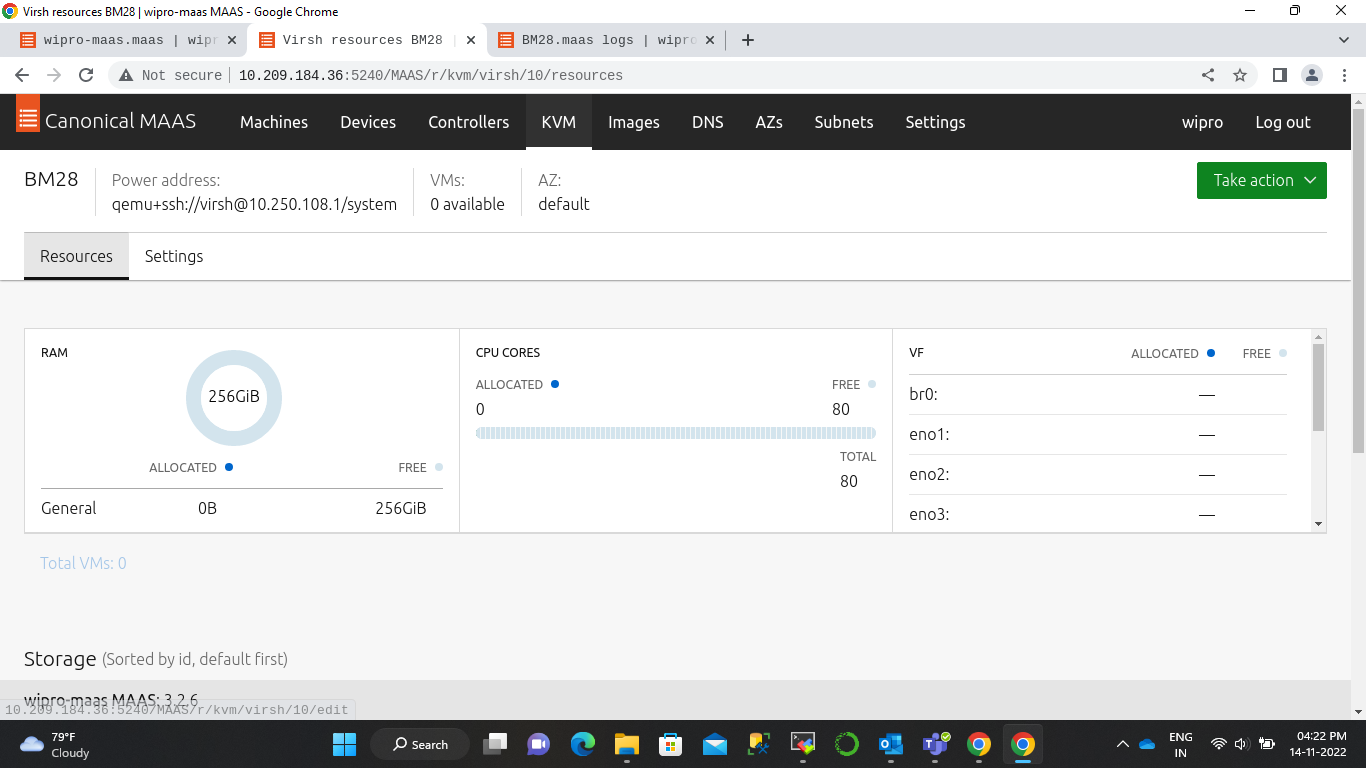Open the Chrome tab search chevron
This screenshot has width=1366, height=768.
1343,40
